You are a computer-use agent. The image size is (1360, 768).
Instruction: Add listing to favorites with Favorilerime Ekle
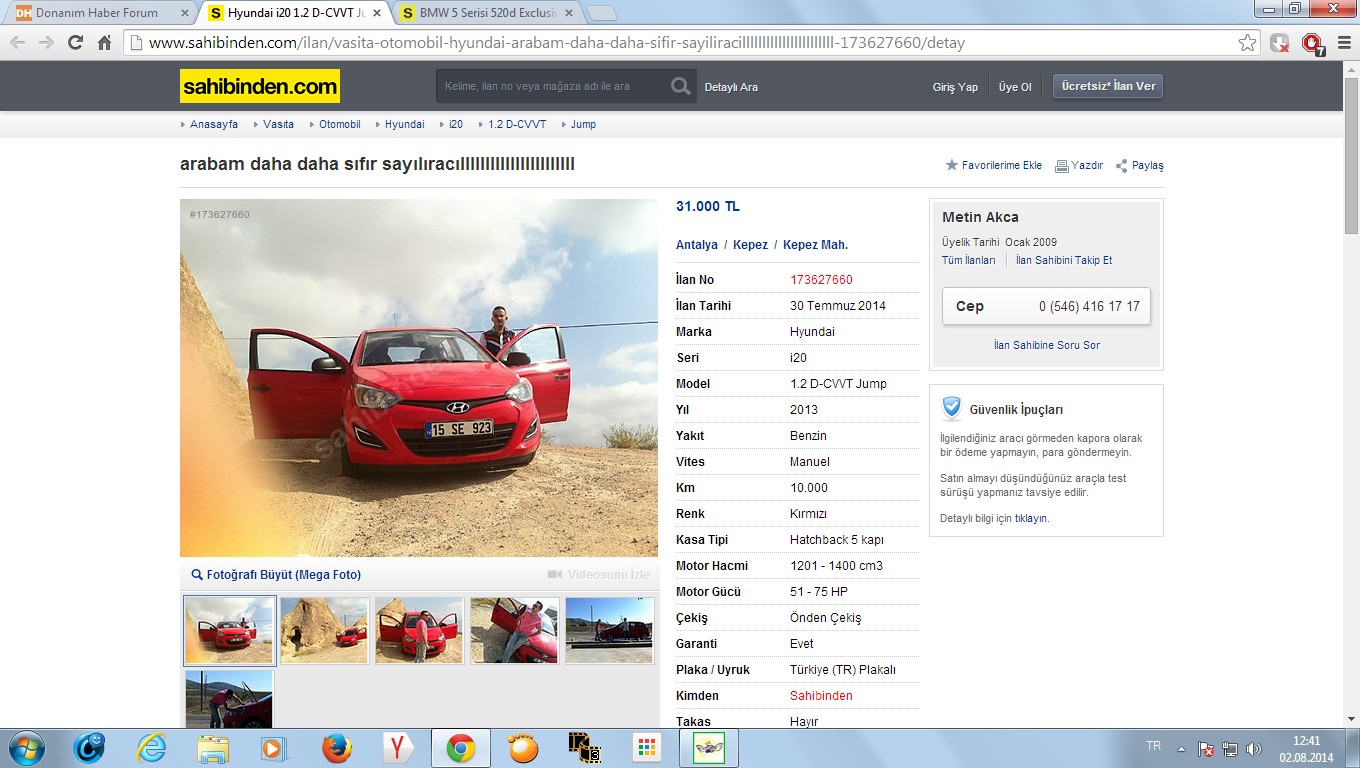click(x=994, y=165)
